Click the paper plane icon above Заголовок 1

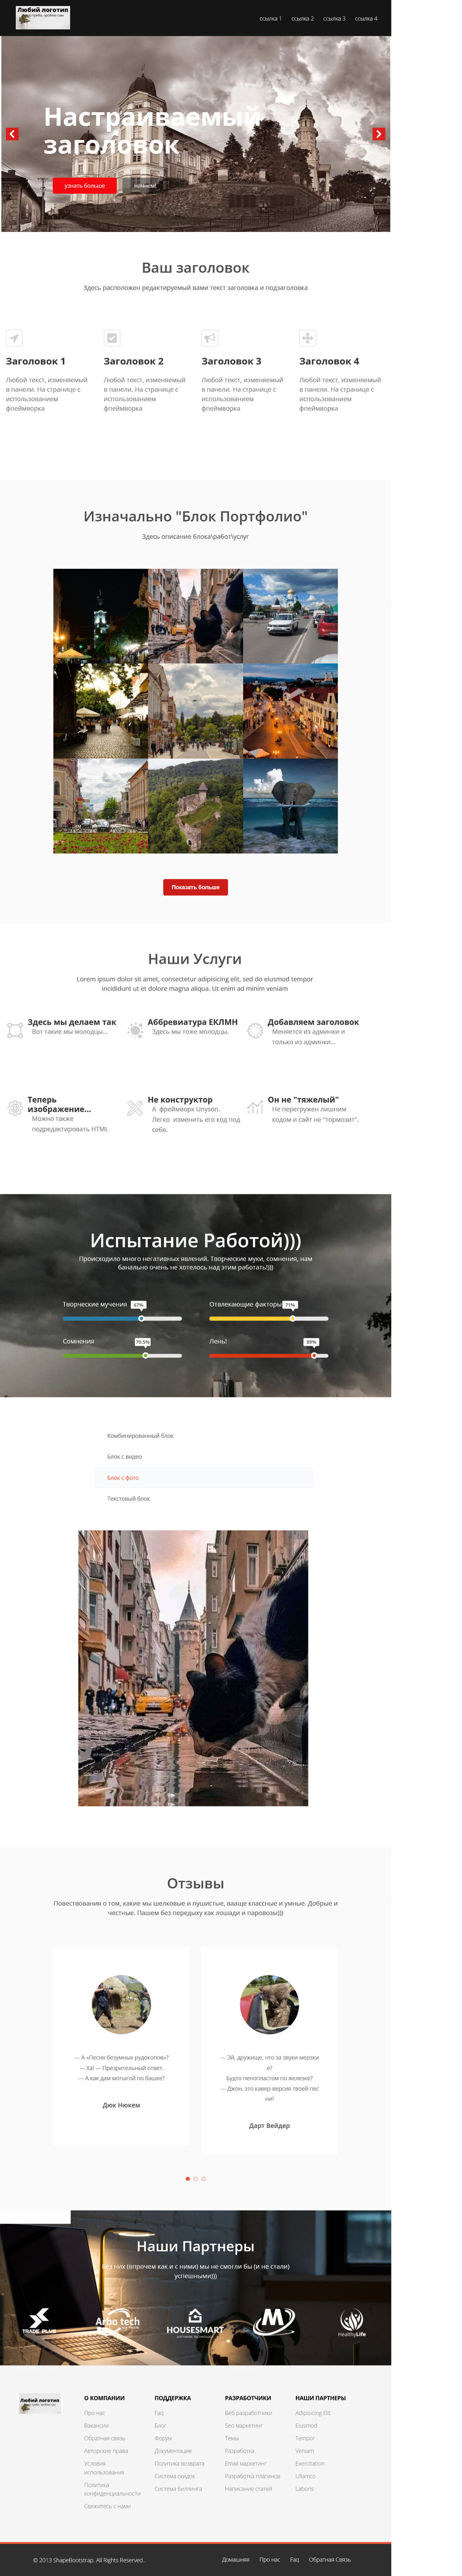point(14,338)
